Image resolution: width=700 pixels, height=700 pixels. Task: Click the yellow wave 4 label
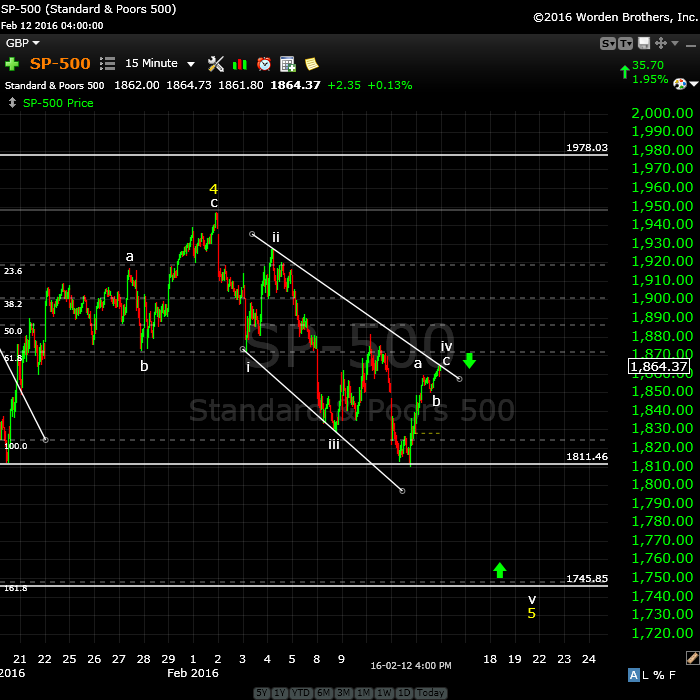[213, 189]
